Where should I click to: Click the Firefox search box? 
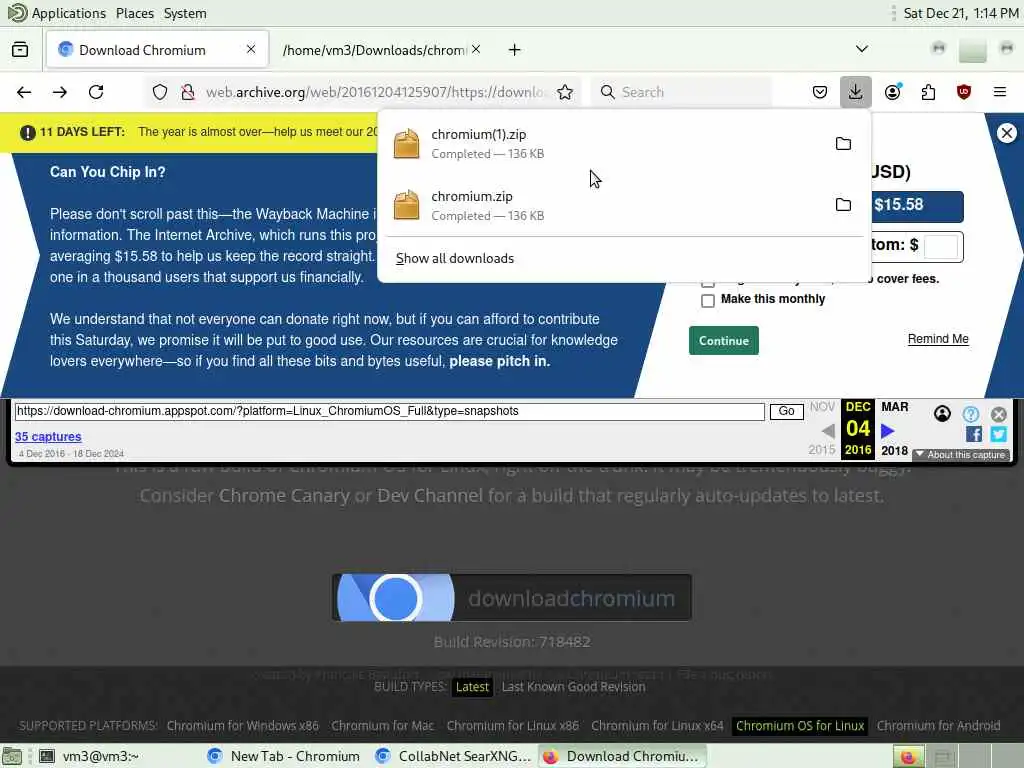[x=682, y=92]
